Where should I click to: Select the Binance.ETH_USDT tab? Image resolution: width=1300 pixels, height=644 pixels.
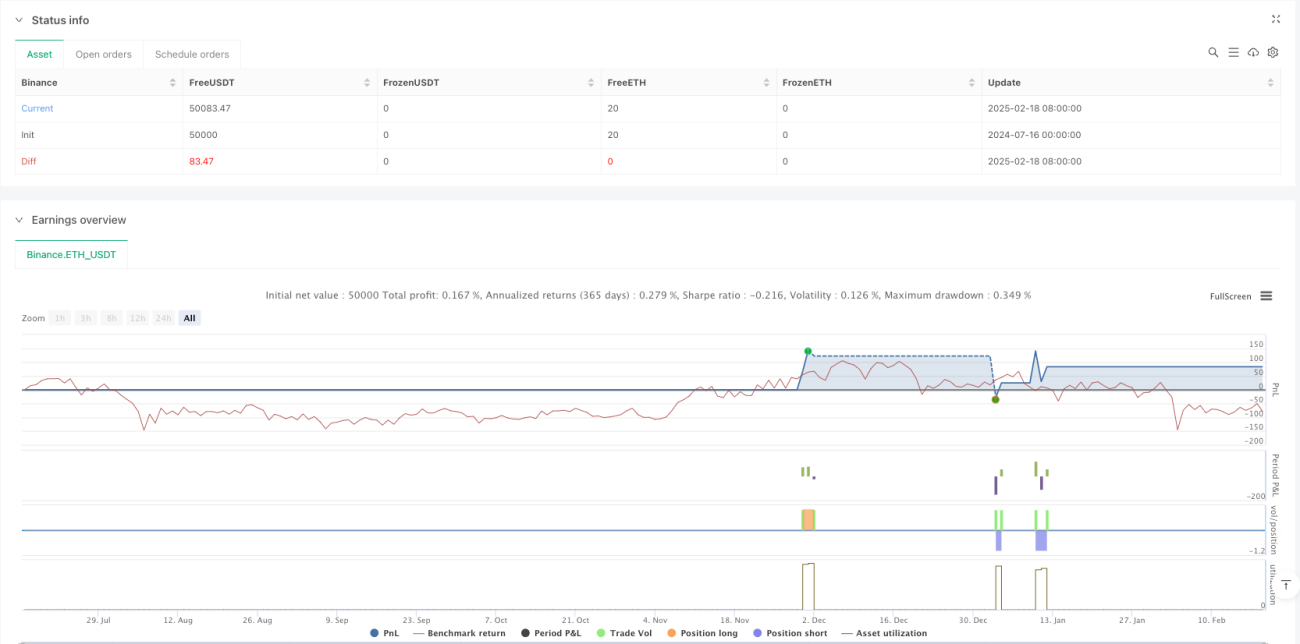(71, 255)
